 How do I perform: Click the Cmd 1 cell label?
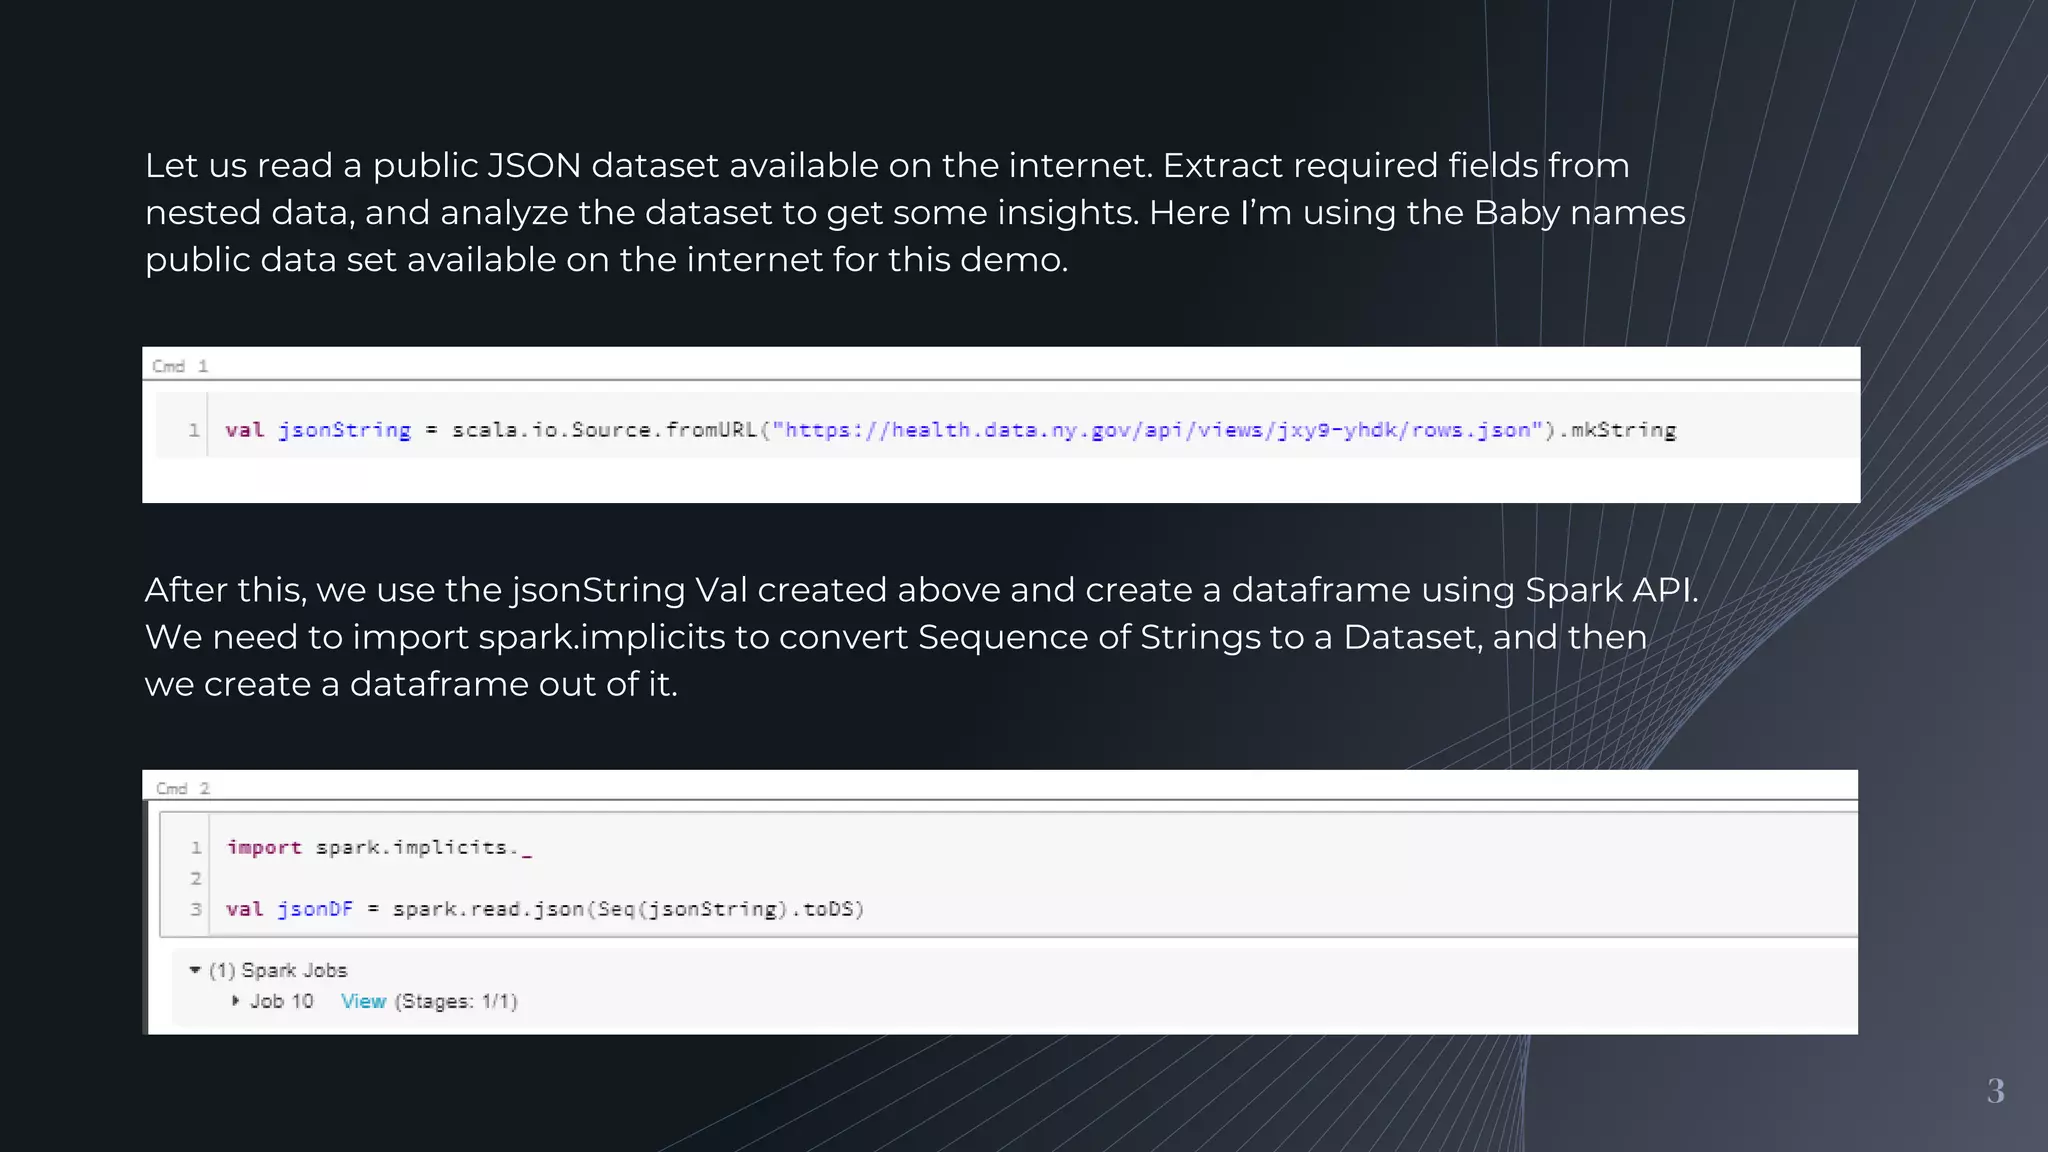click(180, 366)
